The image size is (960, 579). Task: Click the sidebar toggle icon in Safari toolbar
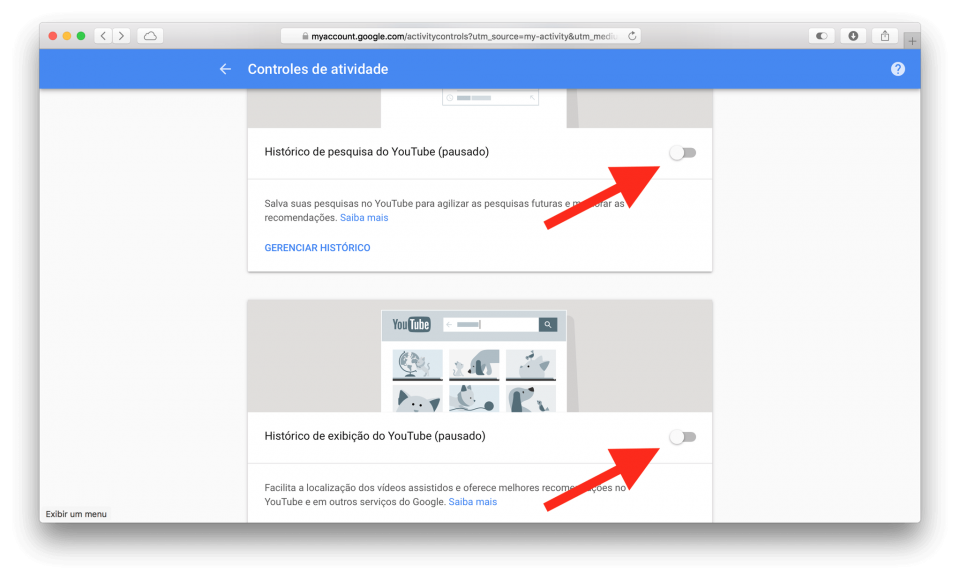[x=821, y=35]
